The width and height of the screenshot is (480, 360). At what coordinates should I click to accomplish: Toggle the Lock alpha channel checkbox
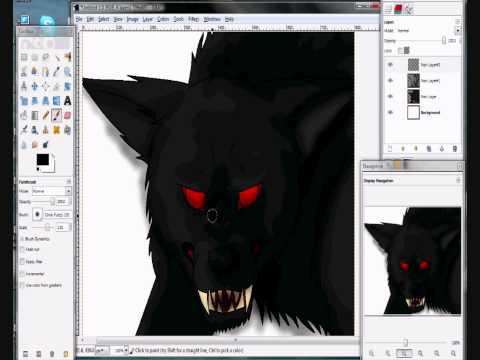(400, 51)
